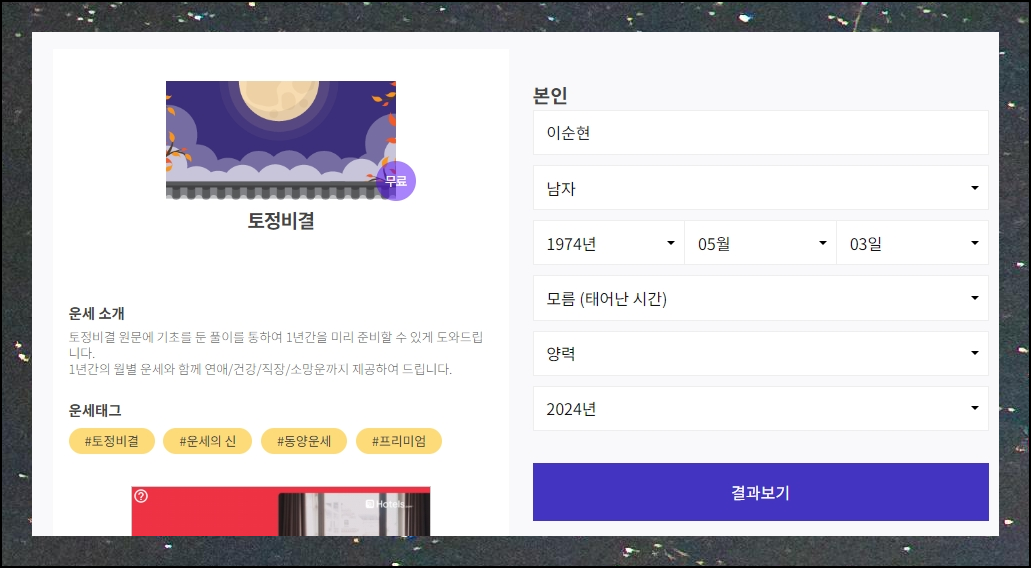Select the #동양운세 tag

304,441
